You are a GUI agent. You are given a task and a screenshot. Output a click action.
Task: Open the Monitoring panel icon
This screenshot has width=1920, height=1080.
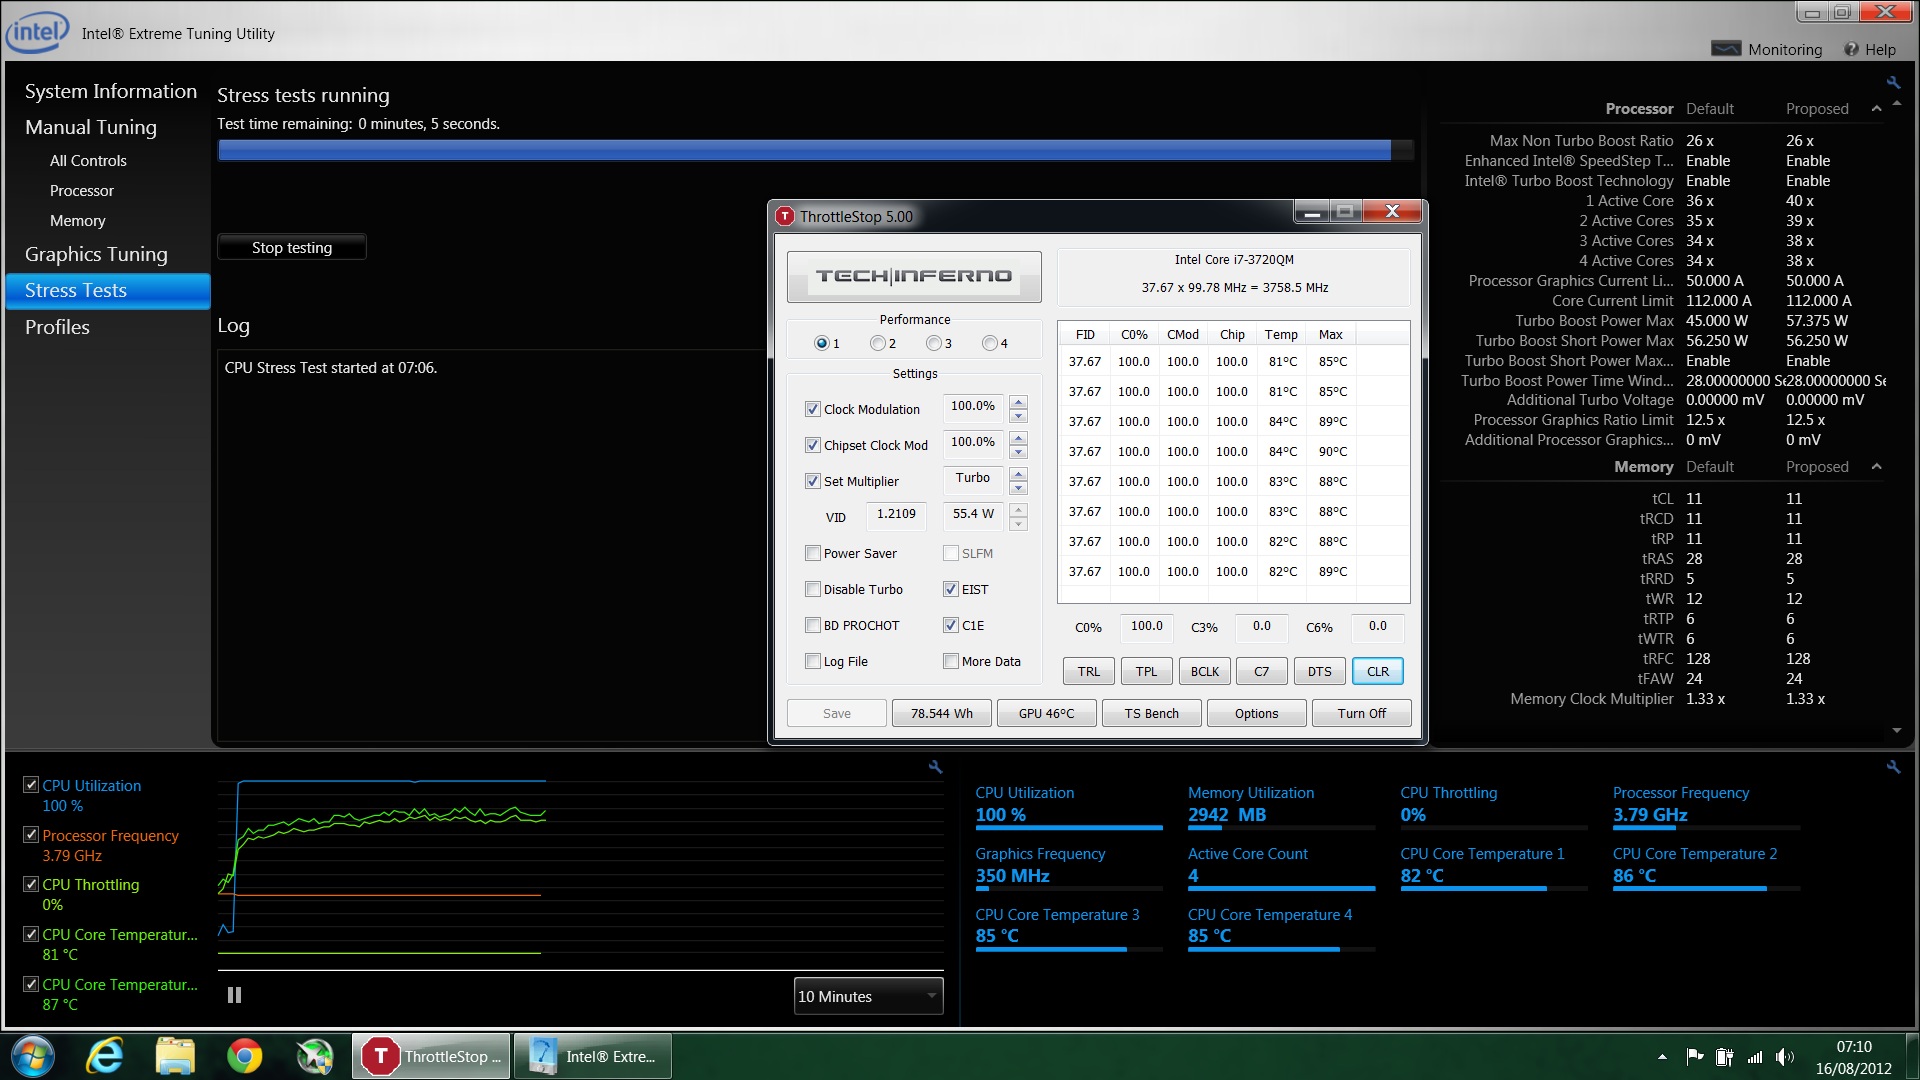point(1726,49)
